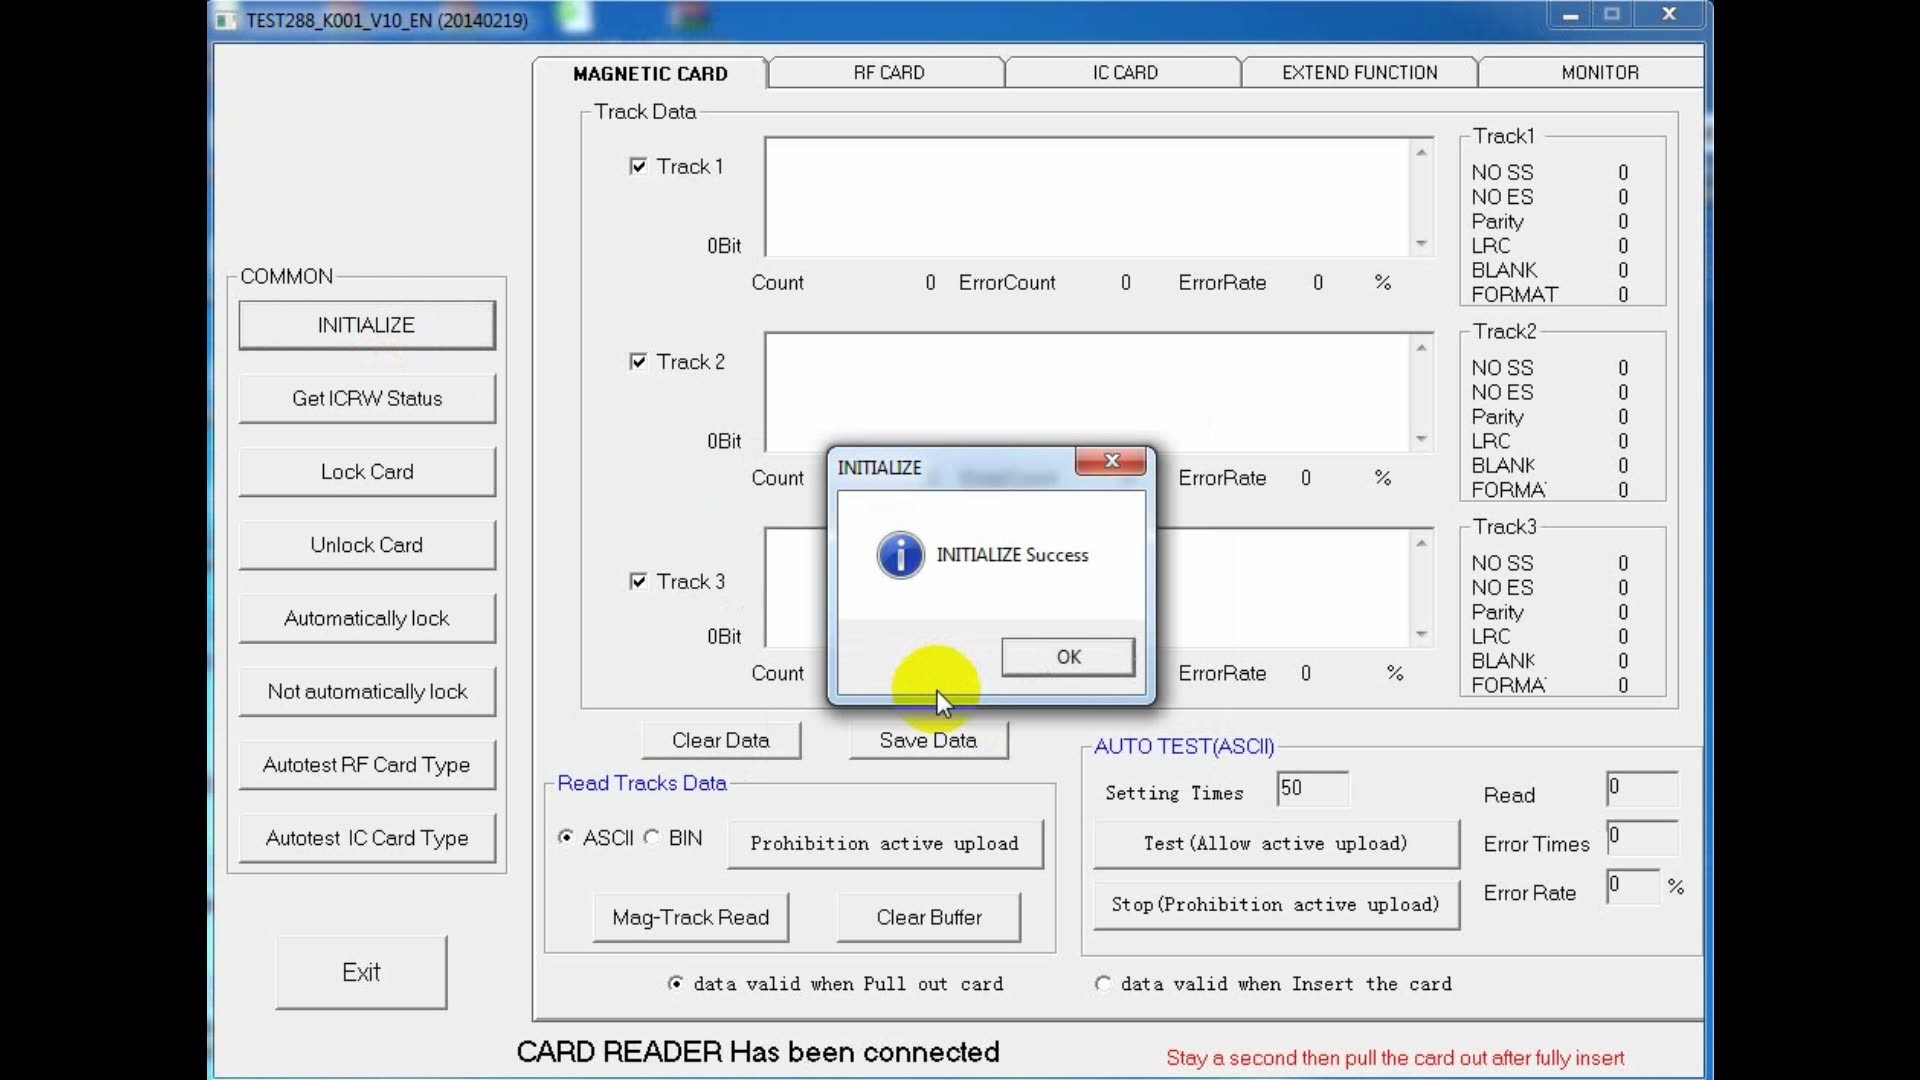The width and height of the screenshot is (1920, 1080).
Task: Click the application icon in title bar
Action: coord(226,20)
